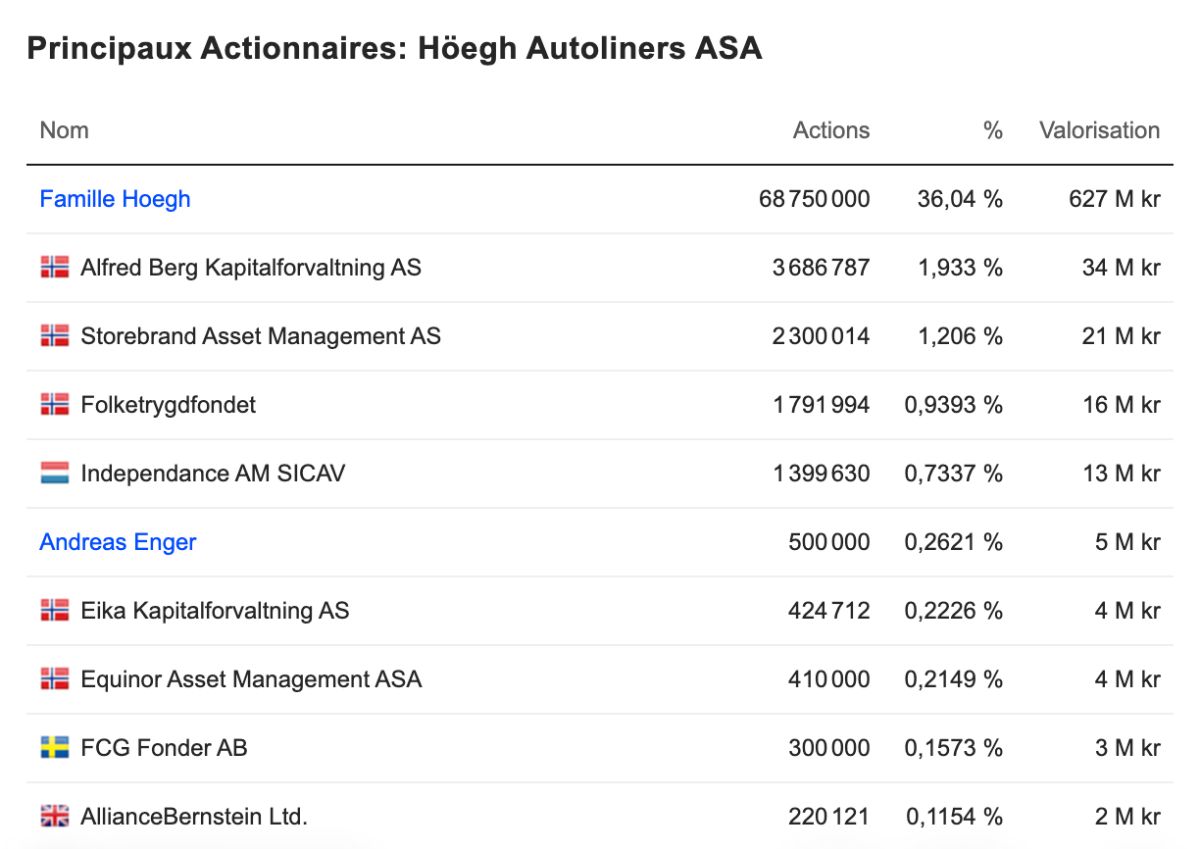Click the Actions column header
This screenshot has width=1200, height=849.
pos(831,130)
